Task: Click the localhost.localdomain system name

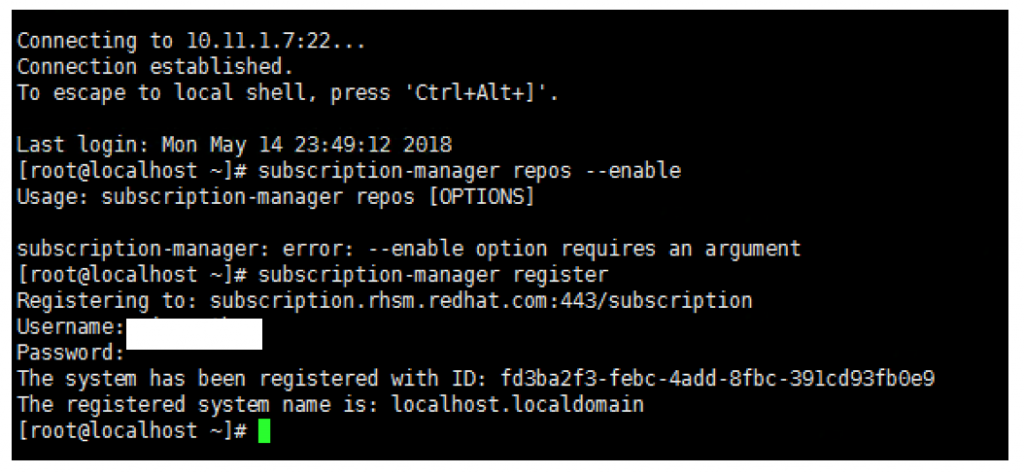Action: [518, 405]
